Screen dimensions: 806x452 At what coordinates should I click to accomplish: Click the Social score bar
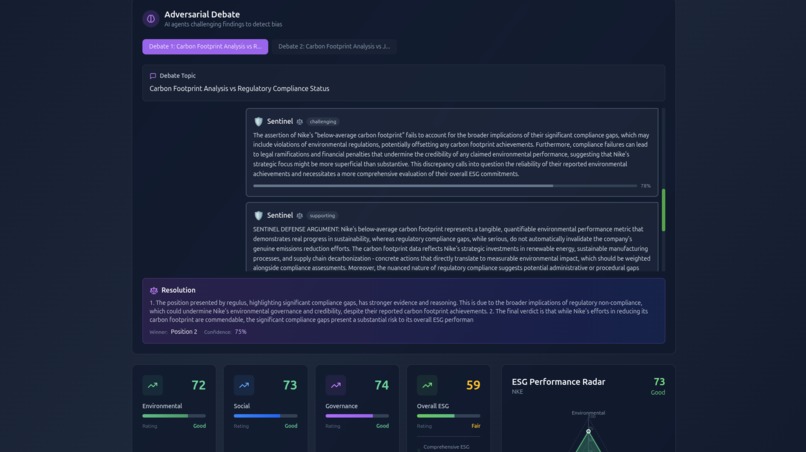click(265, 415)
